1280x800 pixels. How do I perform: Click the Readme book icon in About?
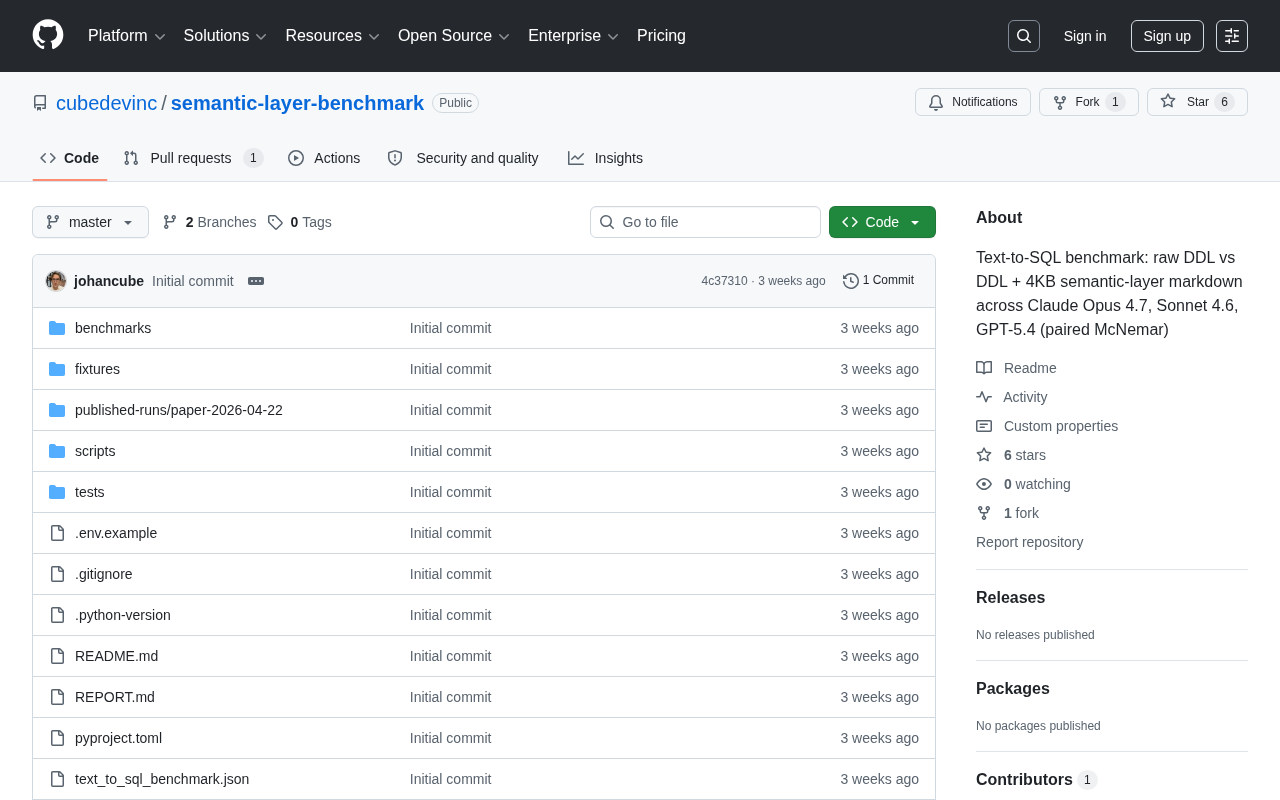coord(984,368)
